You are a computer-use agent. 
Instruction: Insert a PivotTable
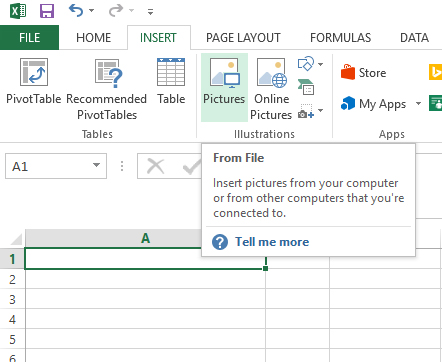(34, 82)
